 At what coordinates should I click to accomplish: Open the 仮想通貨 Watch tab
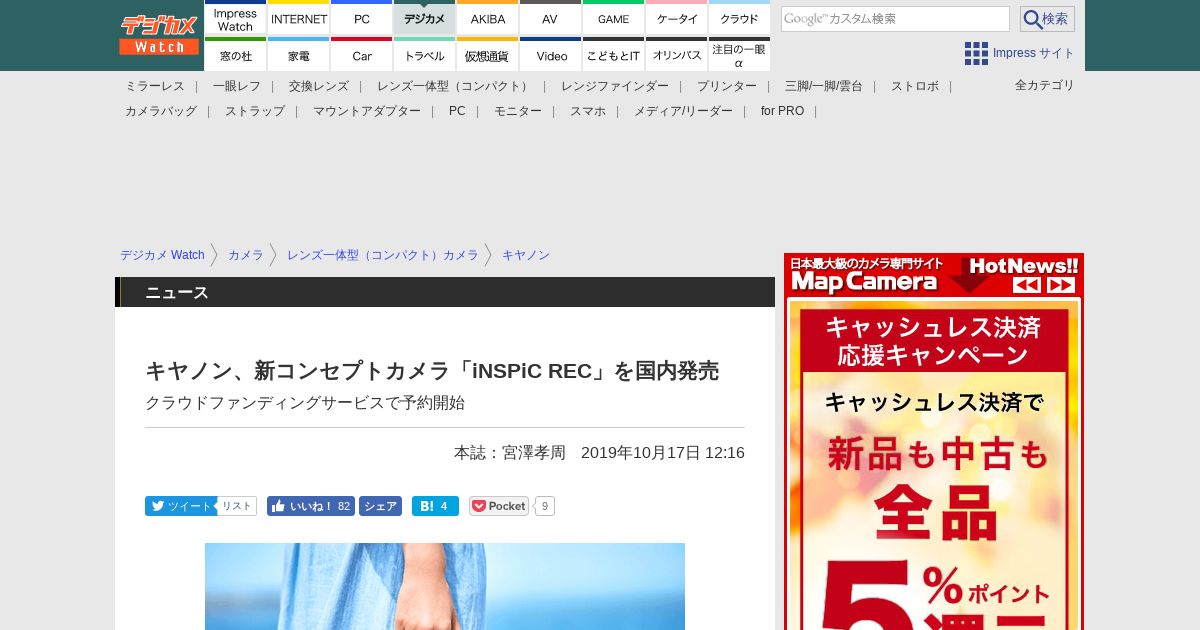[488, 55]
